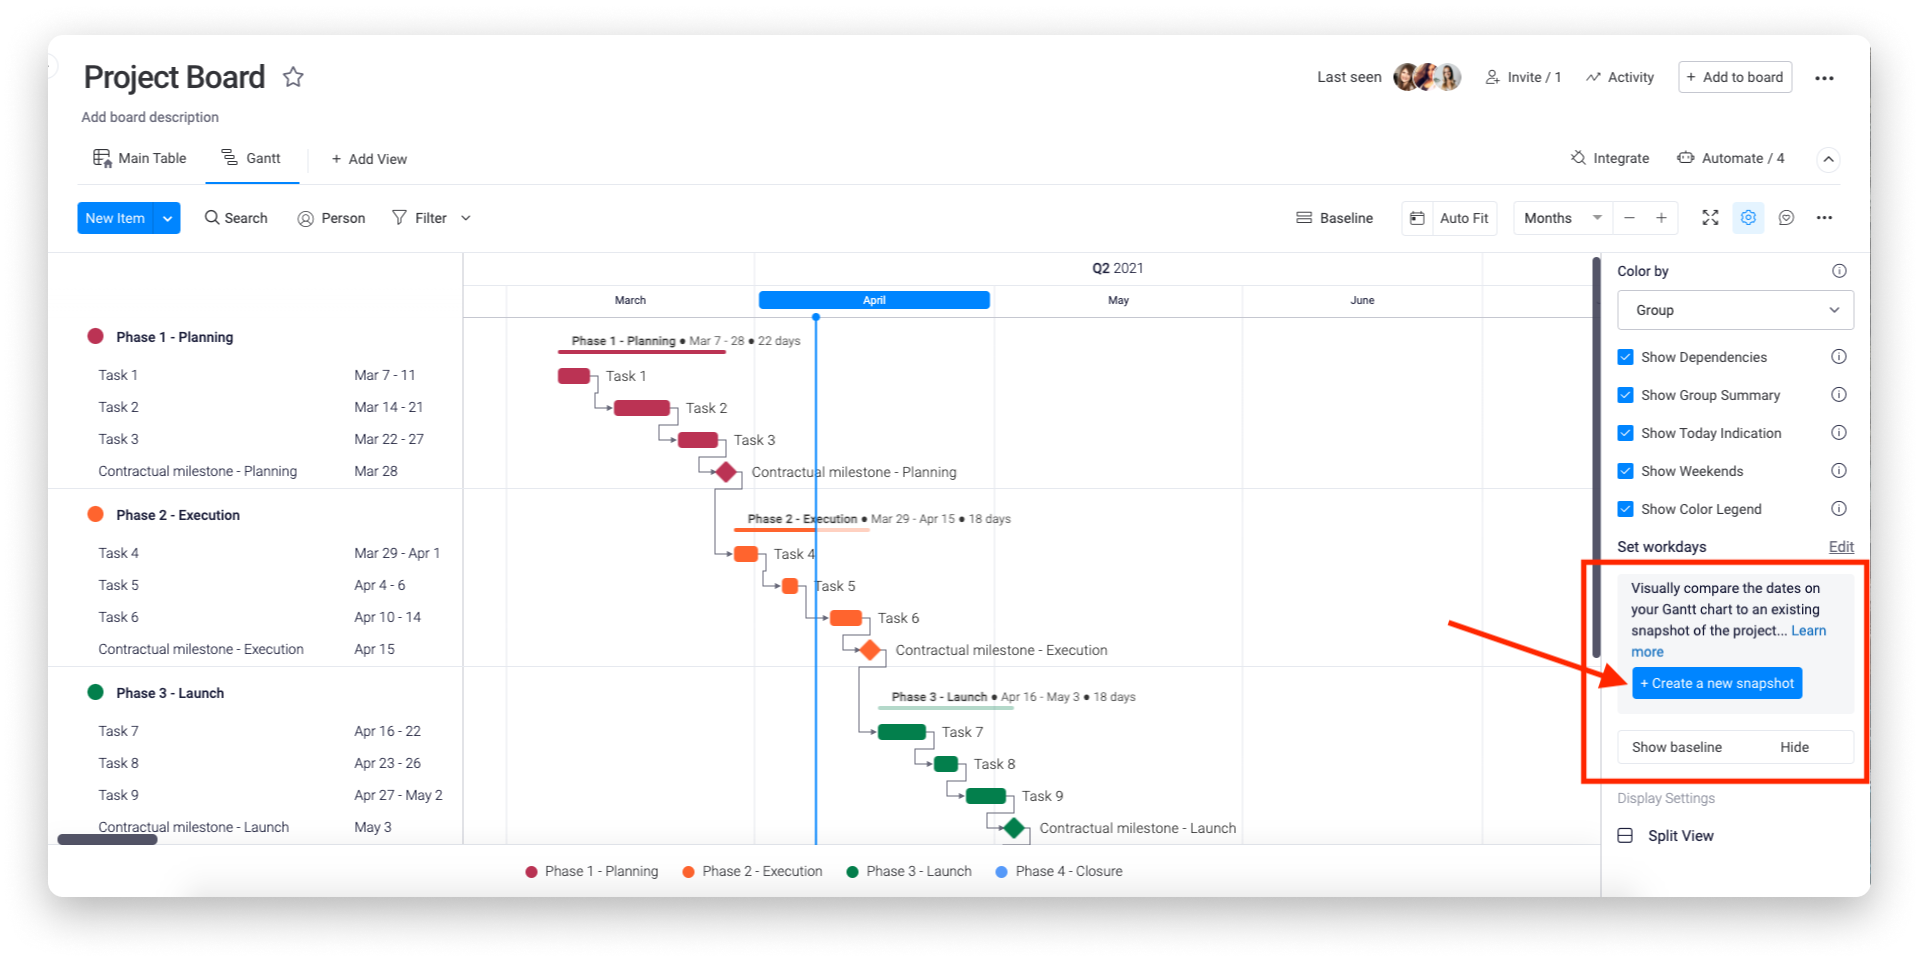Click the Phase 2 - Execution color dot
The width and height of the screenshot is (1920, 962).
96,514
